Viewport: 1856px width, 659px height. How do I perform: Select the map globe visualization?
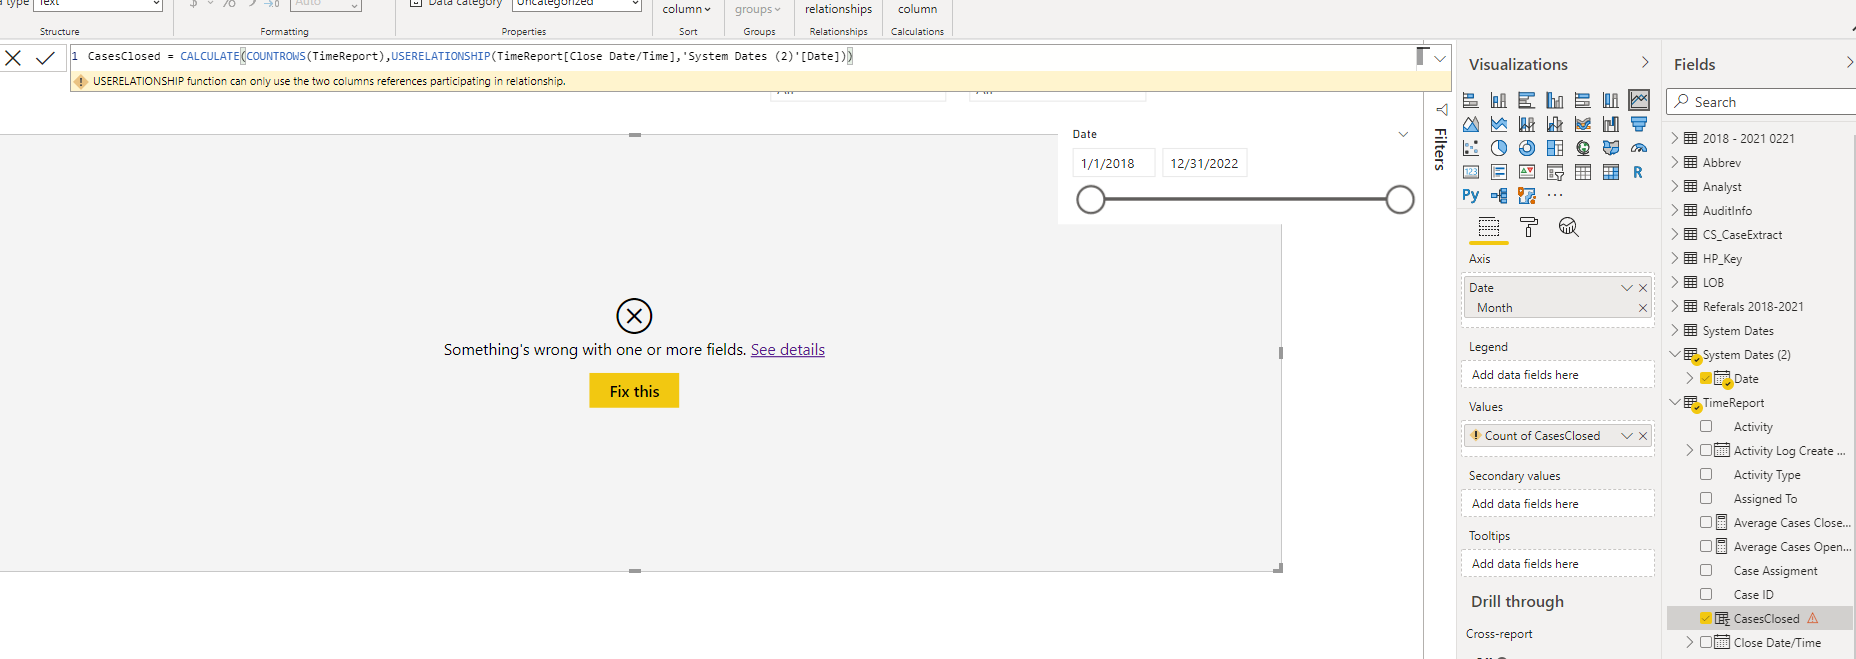tap(1582, 148)
